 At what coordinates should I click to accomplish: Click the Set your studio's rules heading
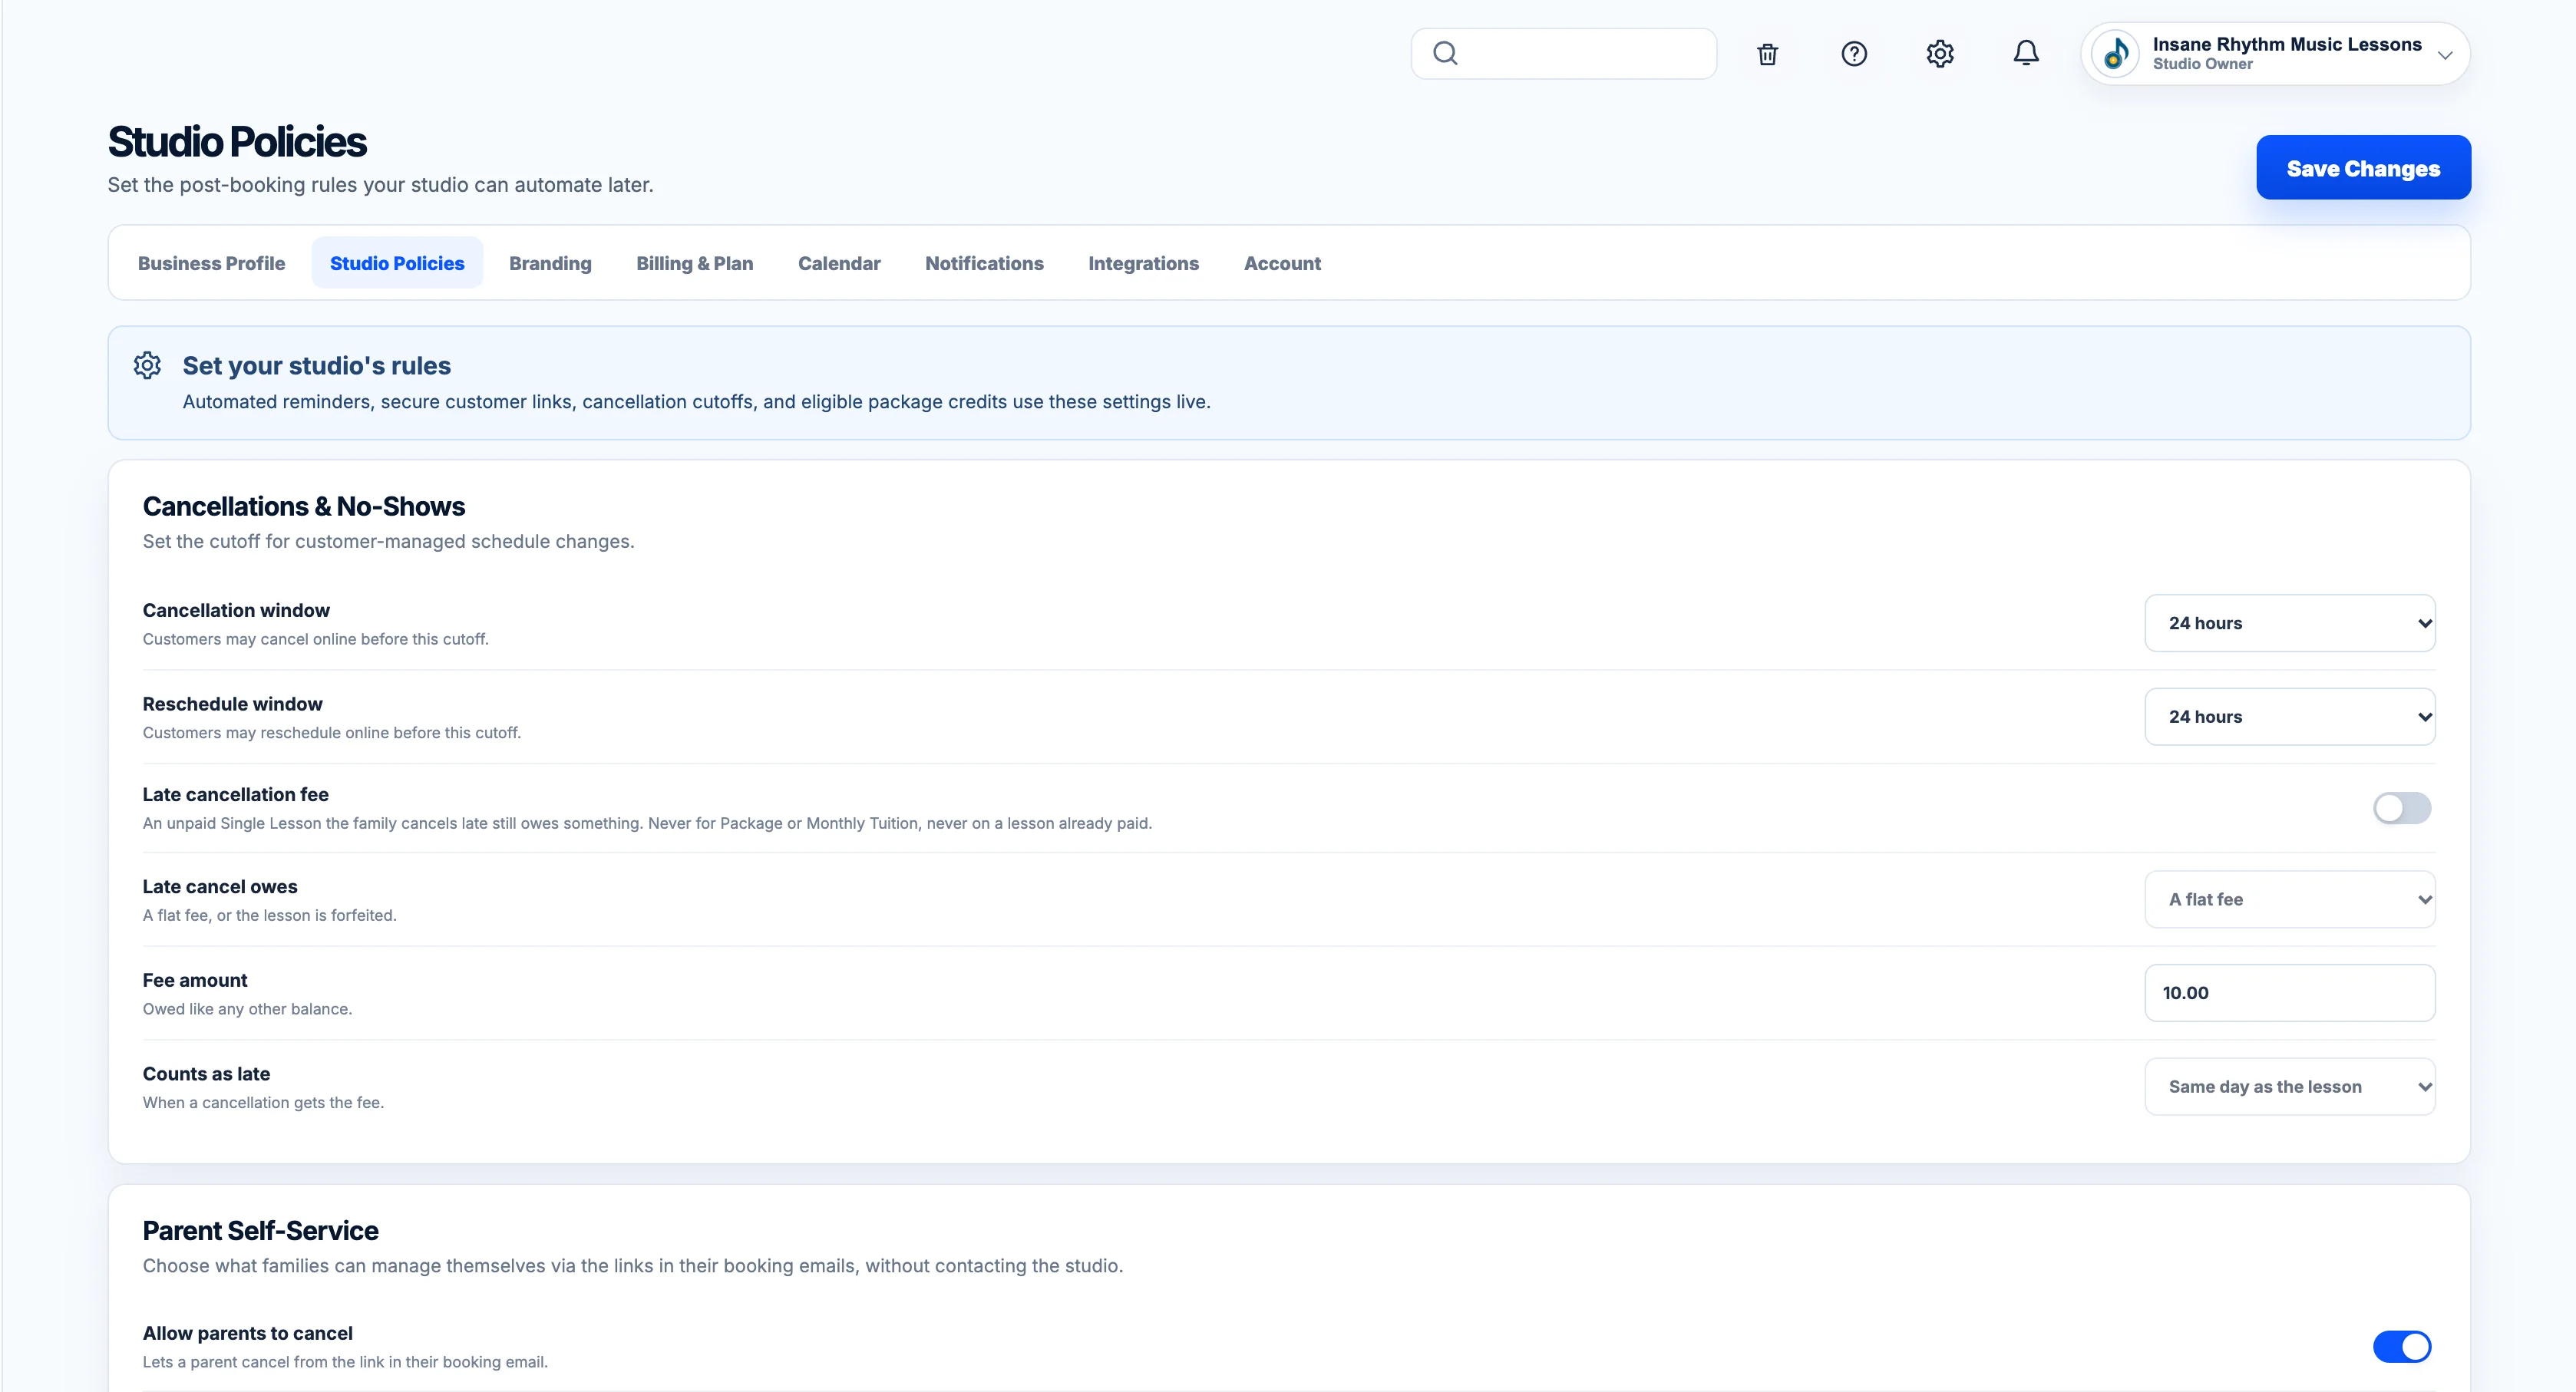pyautogui.click(x=316, y=366)
